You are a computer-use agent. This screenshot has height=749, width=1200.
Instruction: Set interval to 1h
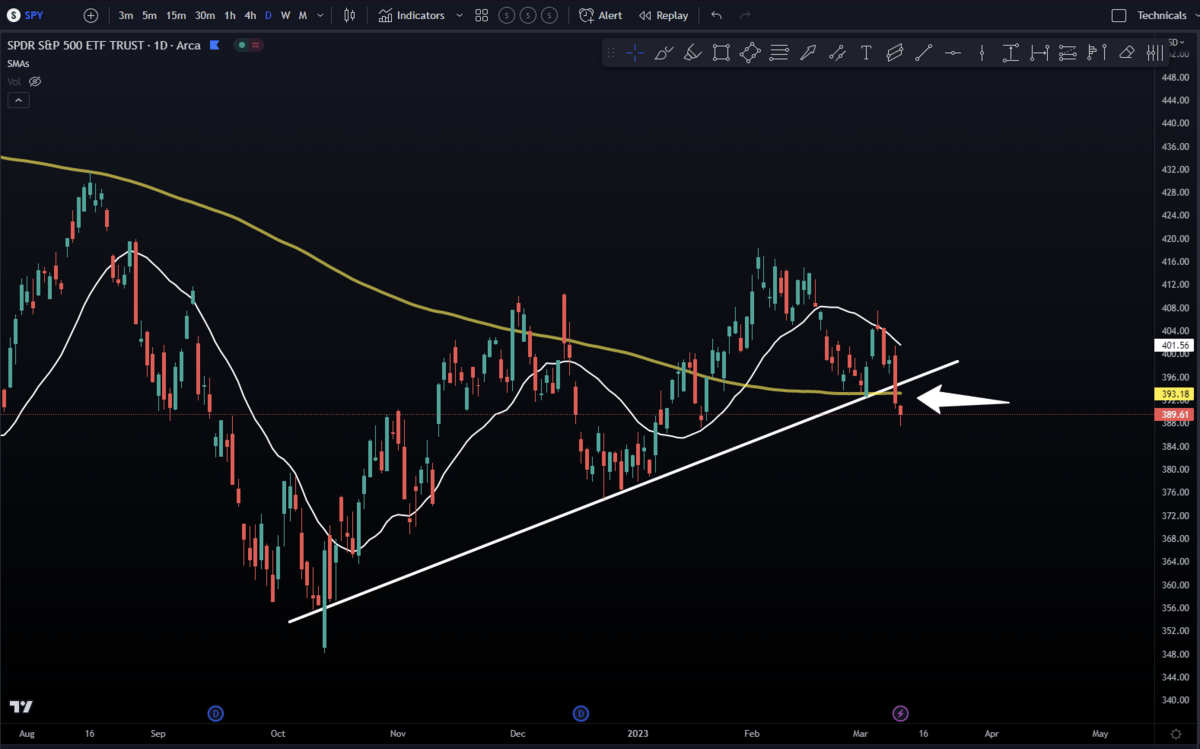230,15
